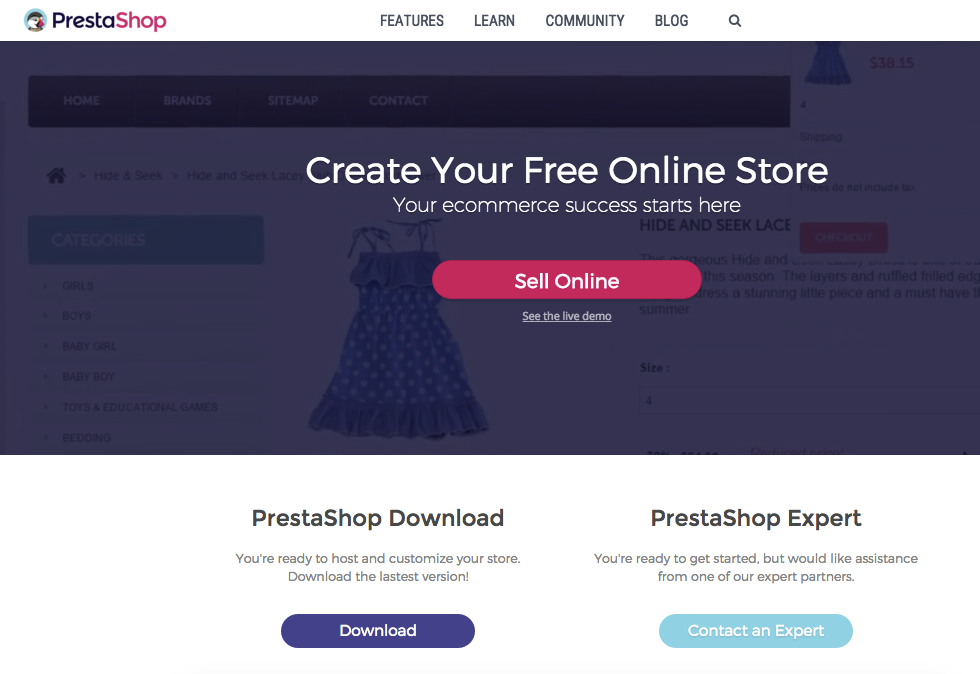Open the search magnifier icon
Screen dimensions: 980x674
point(735,21)
